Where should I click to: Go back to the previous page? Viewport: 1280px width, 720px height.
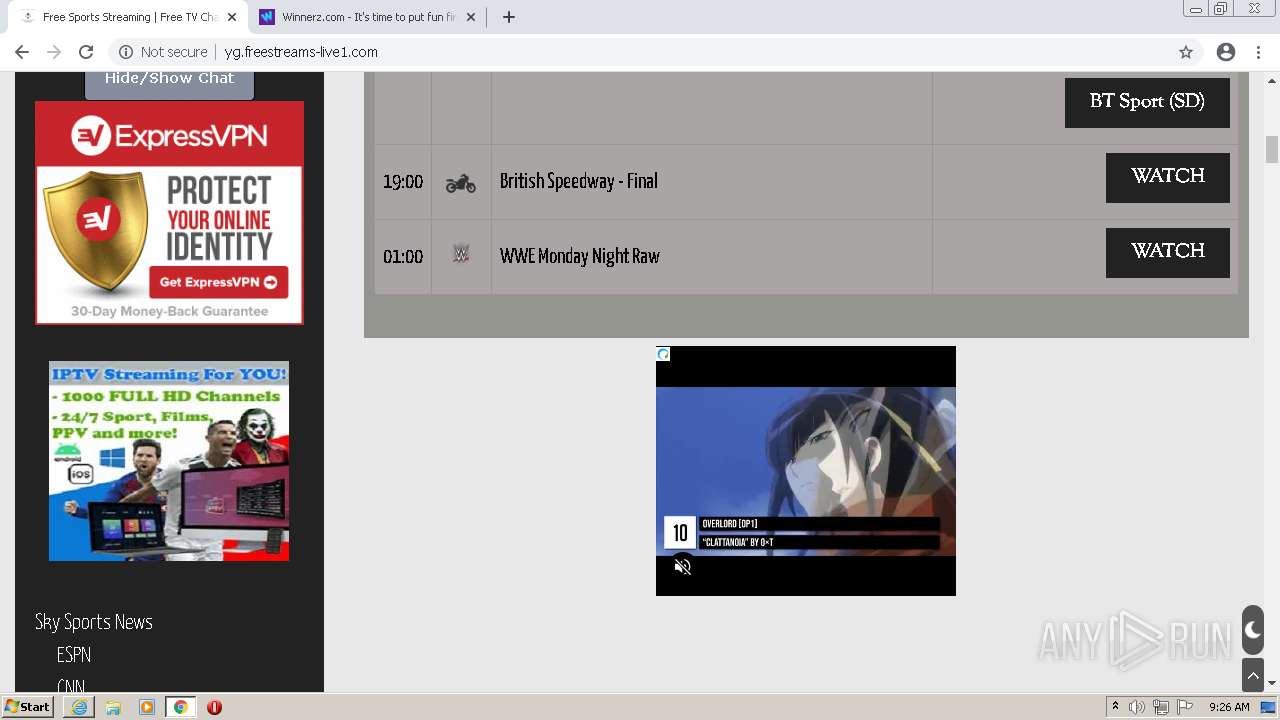click(x=22, y=52)
